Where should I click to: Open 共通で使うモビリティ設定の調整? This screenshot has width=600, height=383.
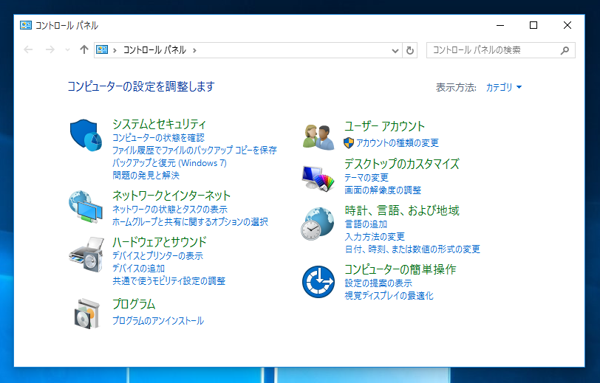click(169, 281)
